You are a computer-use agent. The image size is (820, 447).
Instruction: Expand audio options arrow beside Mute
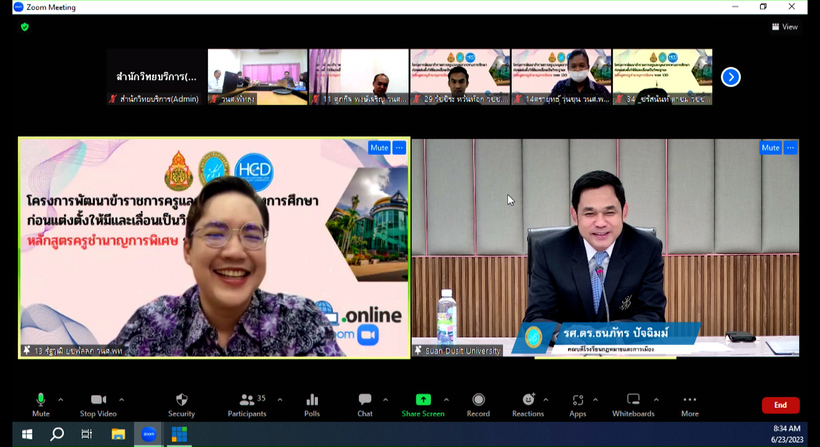tap(60, 400)
